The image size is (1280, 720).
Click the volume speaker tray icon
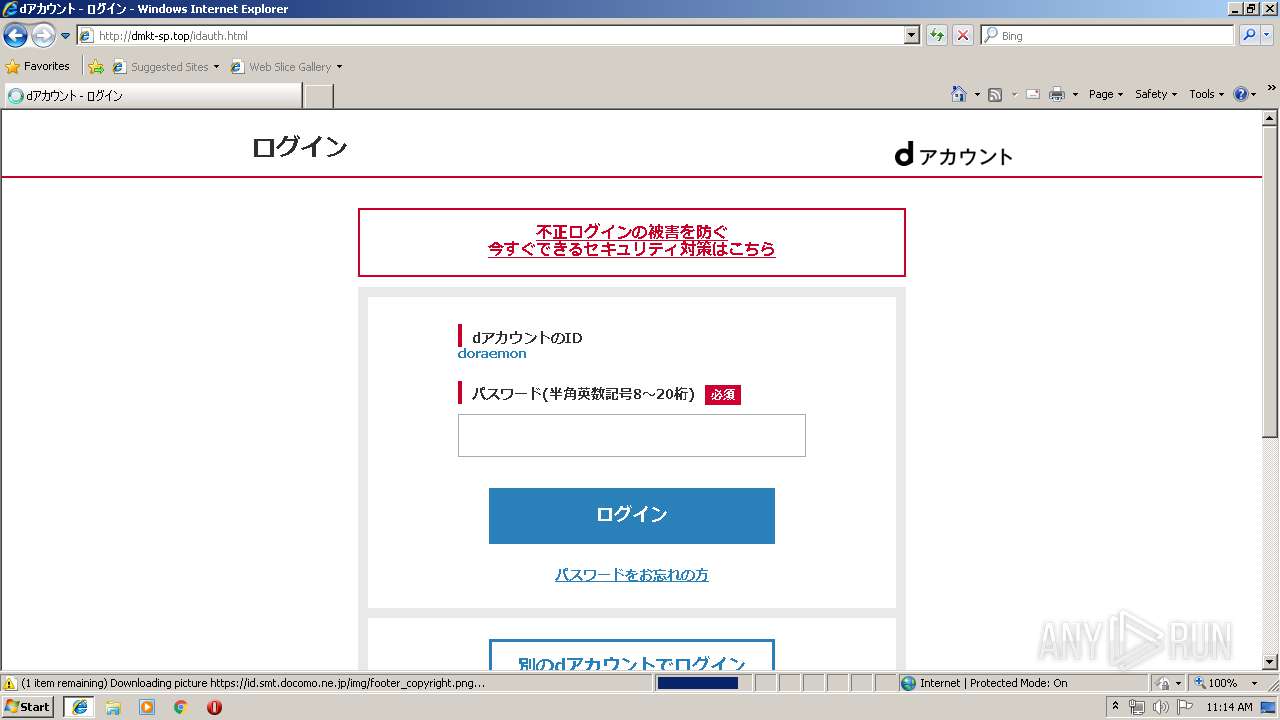coord(1160,707)
